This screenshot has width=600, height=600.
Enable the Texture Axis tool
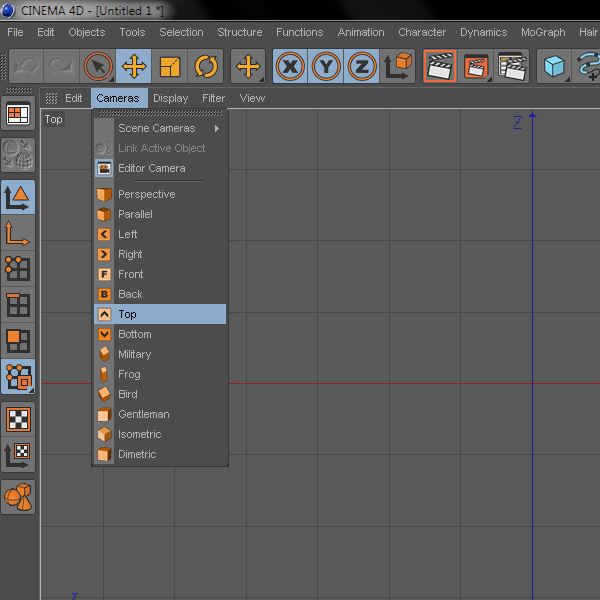[18, 455]
